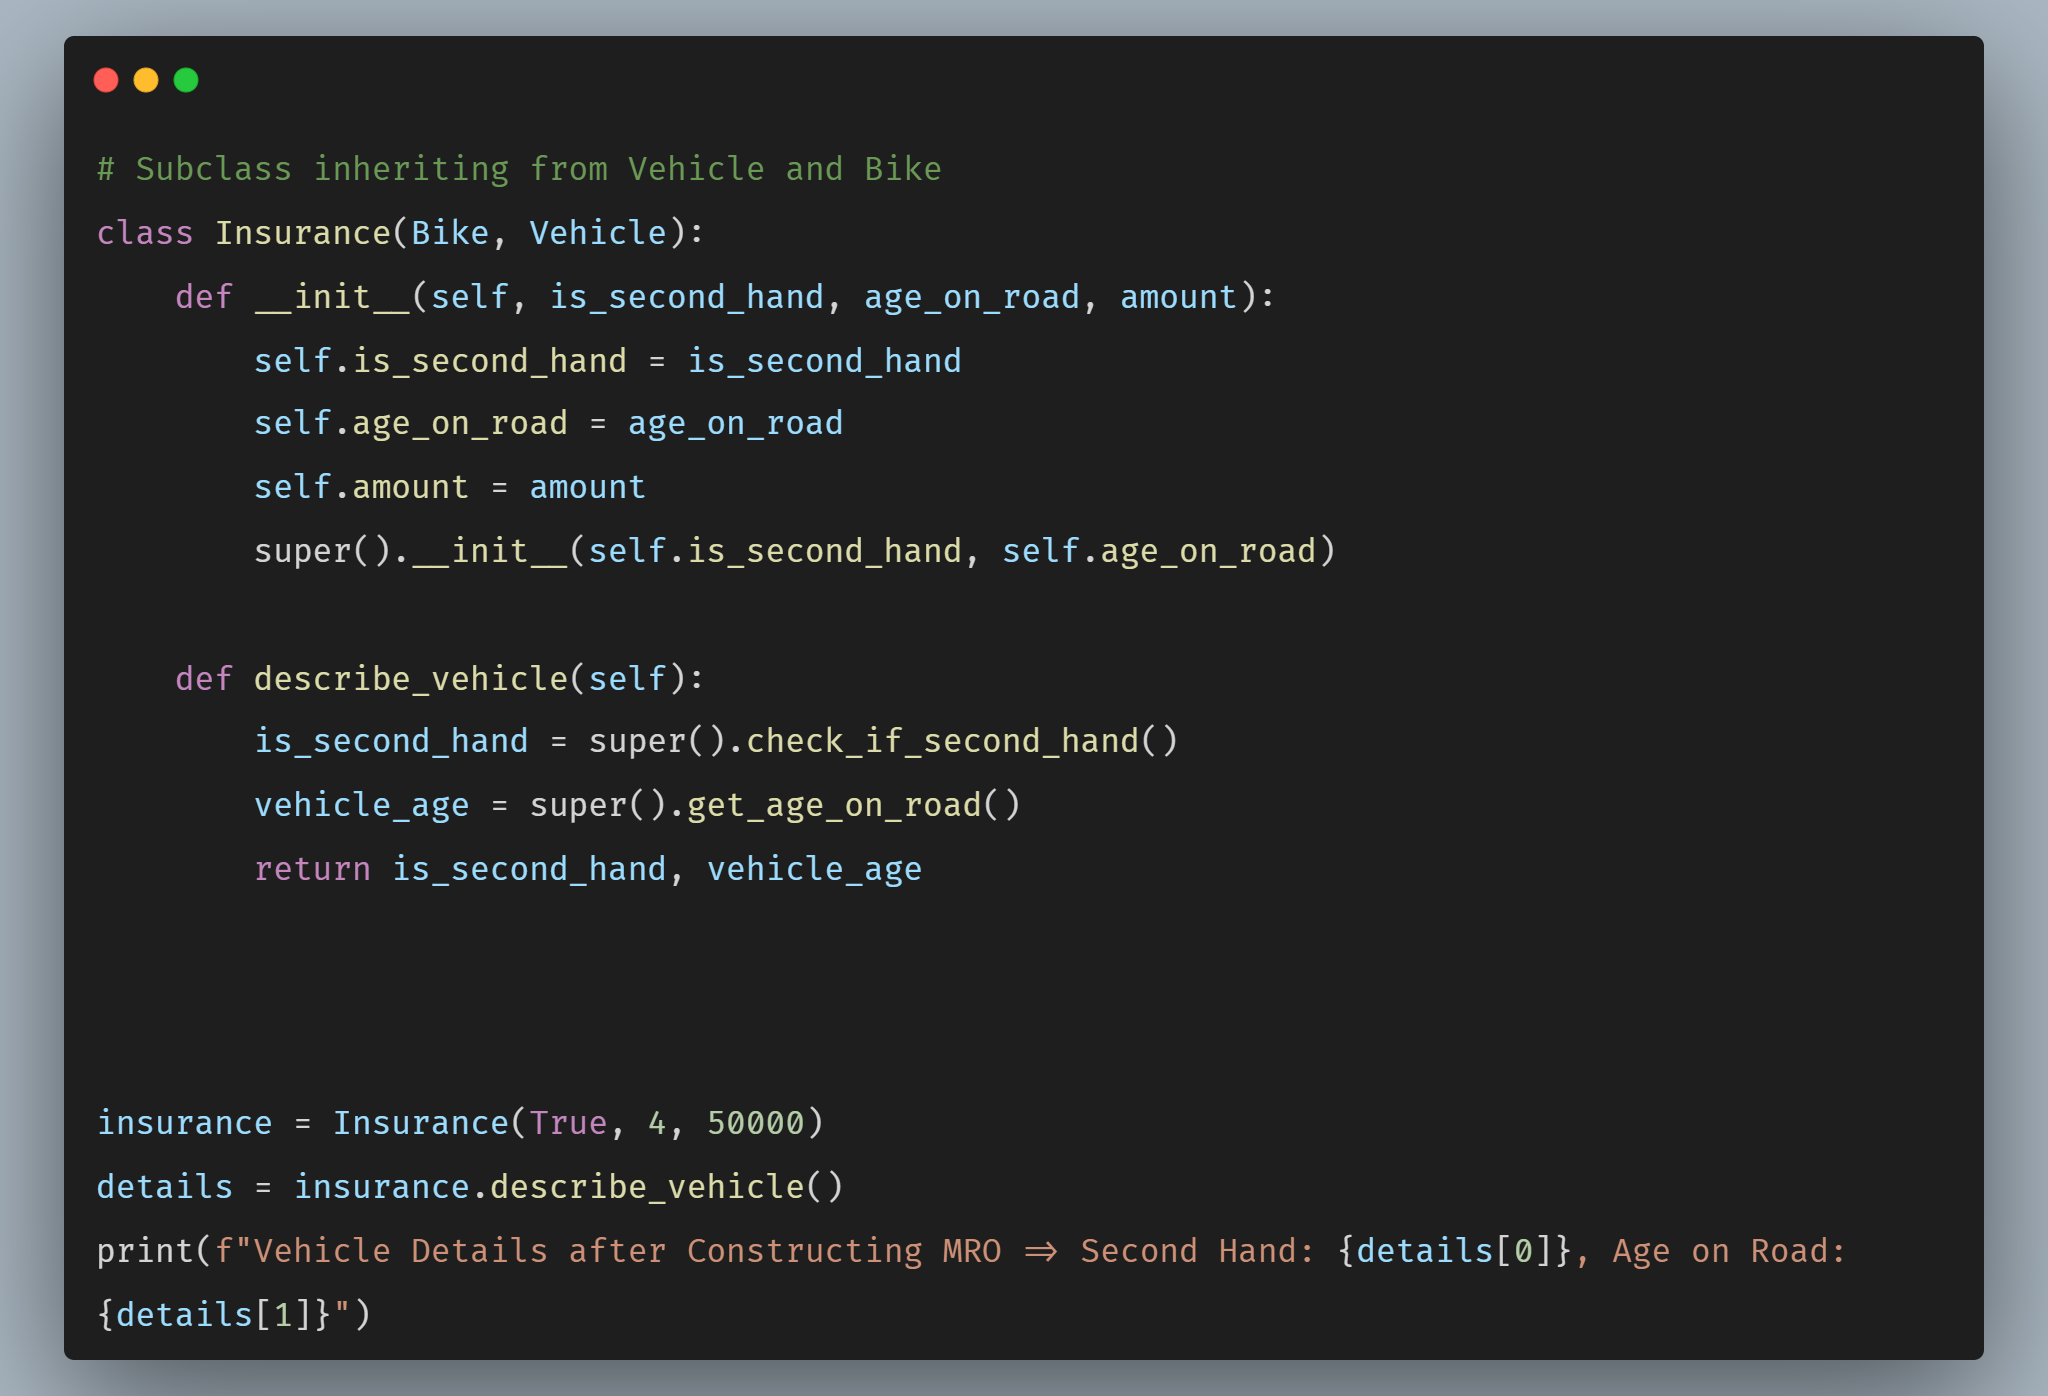Click 'Vehicle' in the class parent list

tap(597, 233)
